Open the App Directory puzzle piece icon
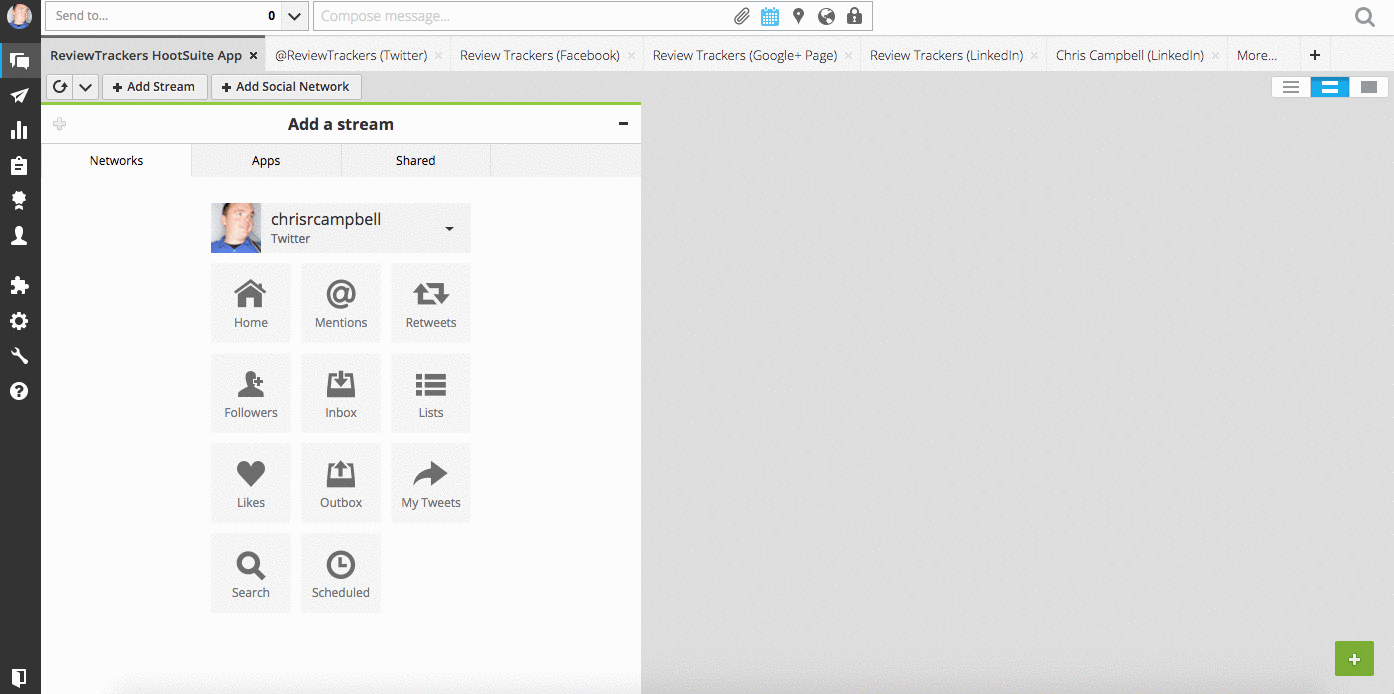1394x694 pixels. click(x=19, y=286)
